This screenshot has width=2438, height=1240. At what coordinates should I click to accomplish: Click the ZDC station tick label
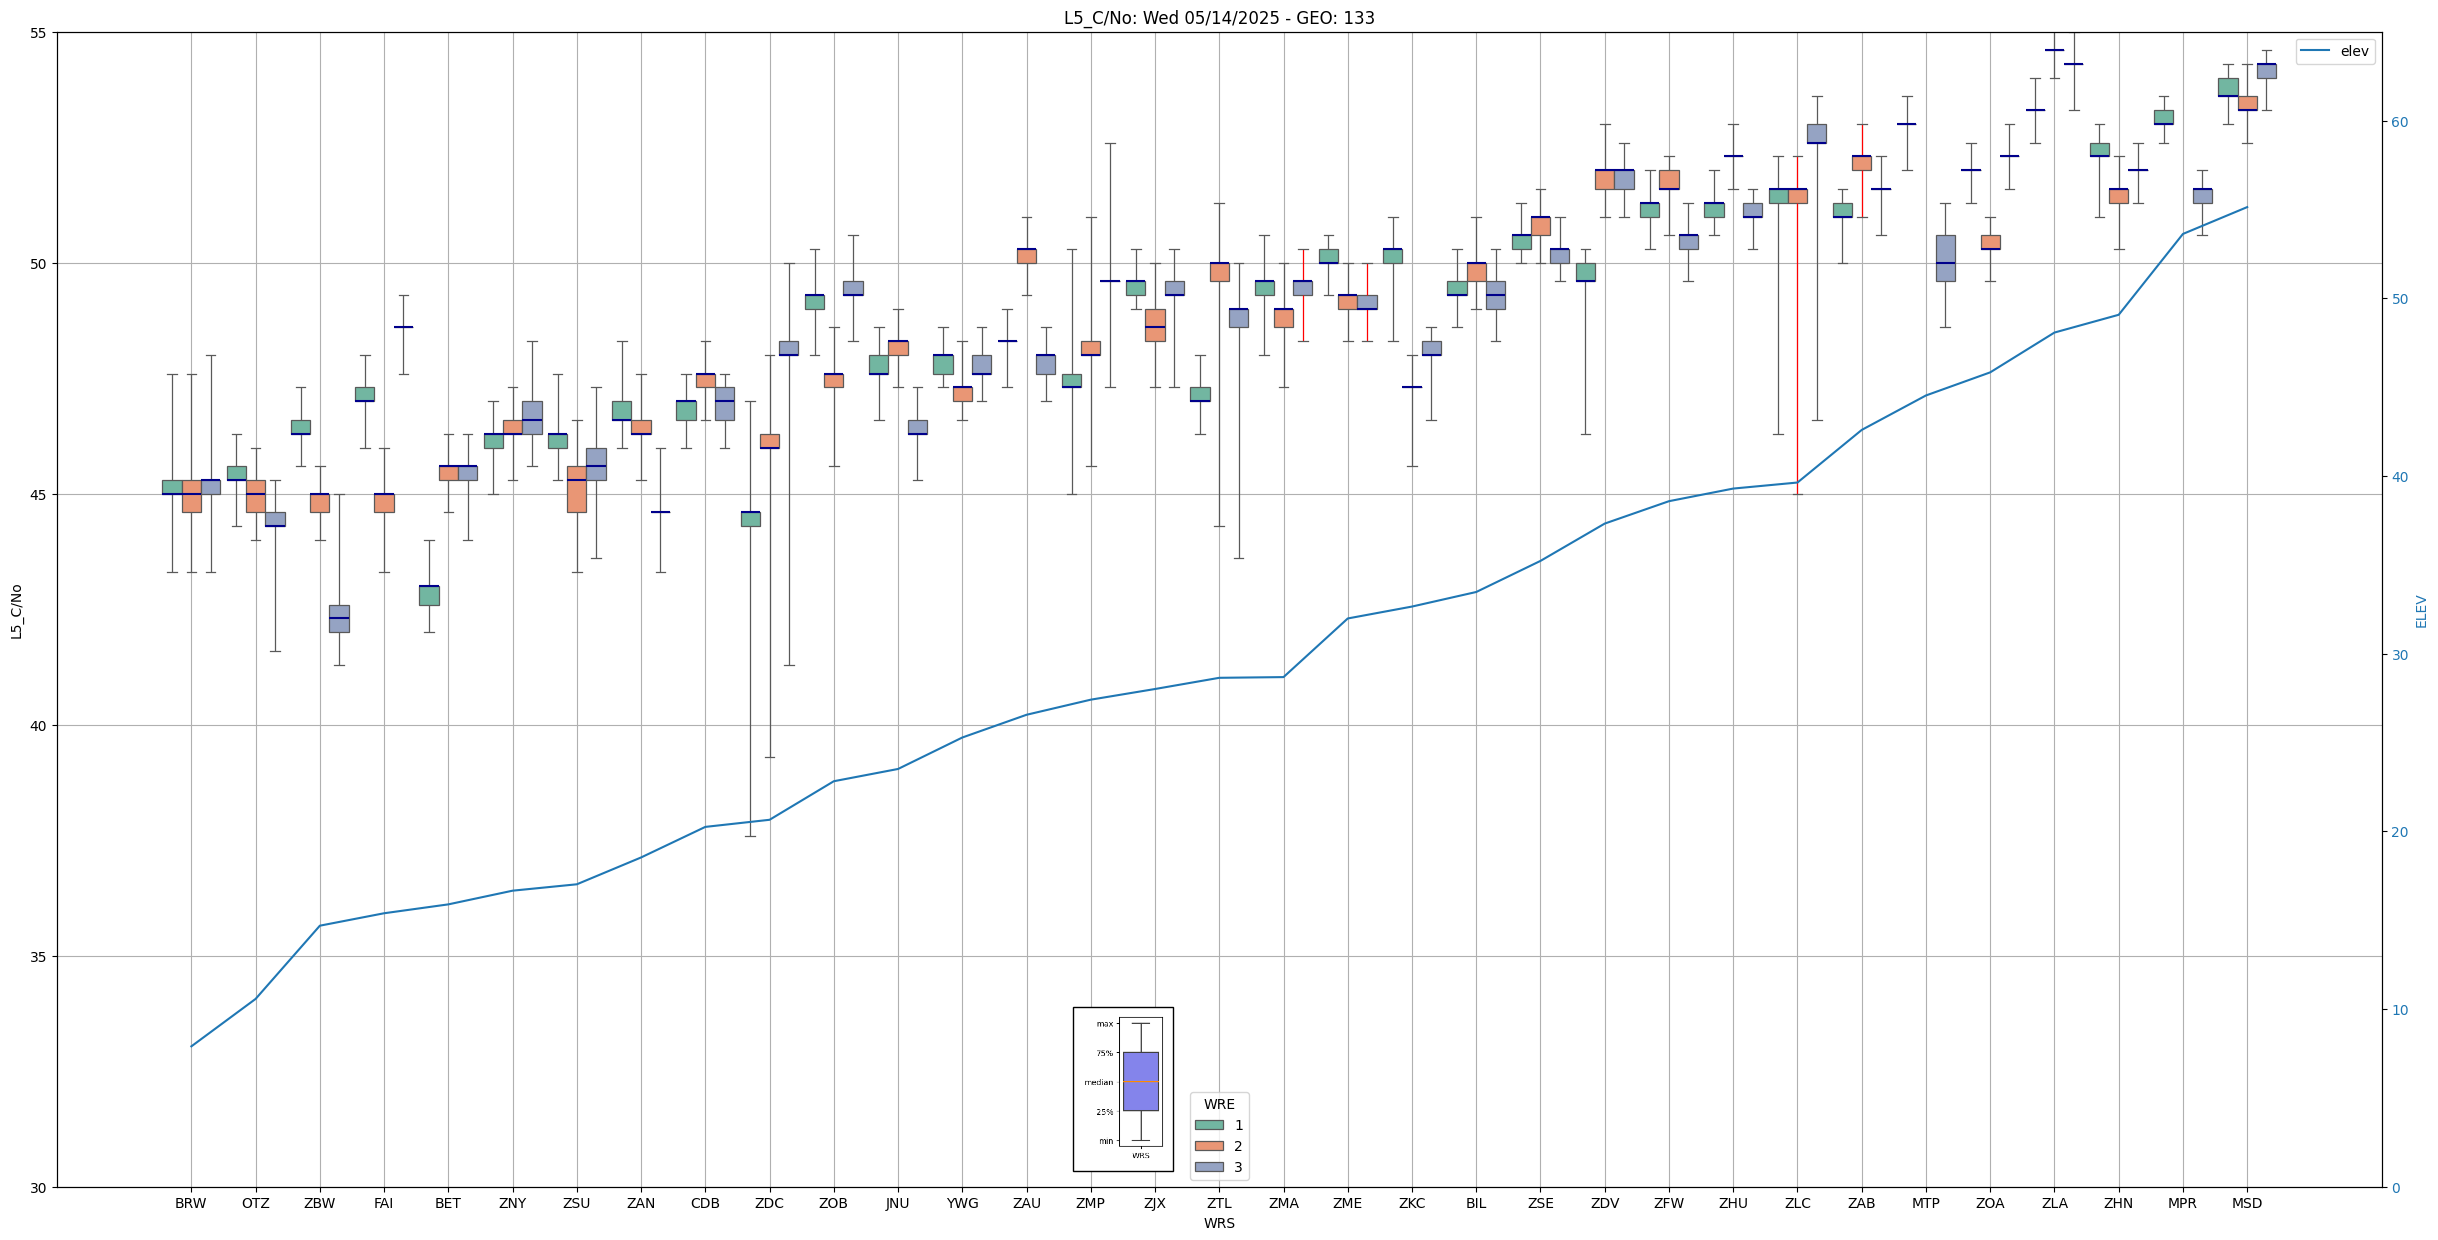769,1203
